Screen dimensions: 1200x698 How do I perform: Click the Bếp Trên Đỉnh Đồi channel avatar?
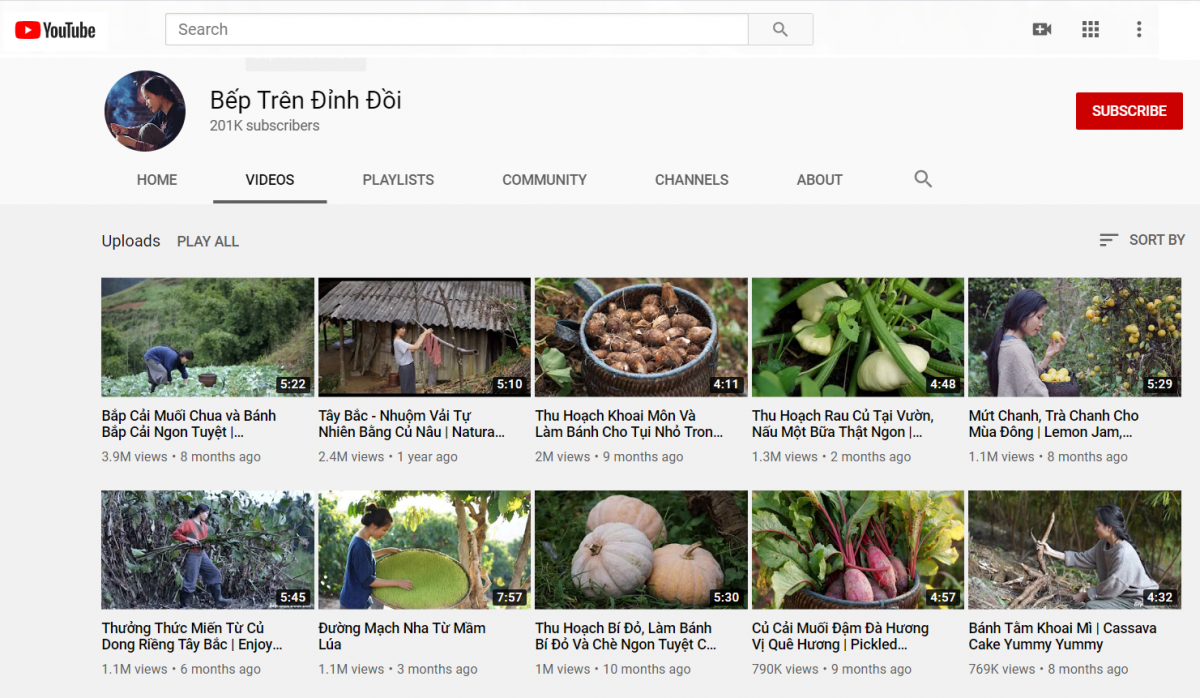pyautogui.click(x=145, y=111)
